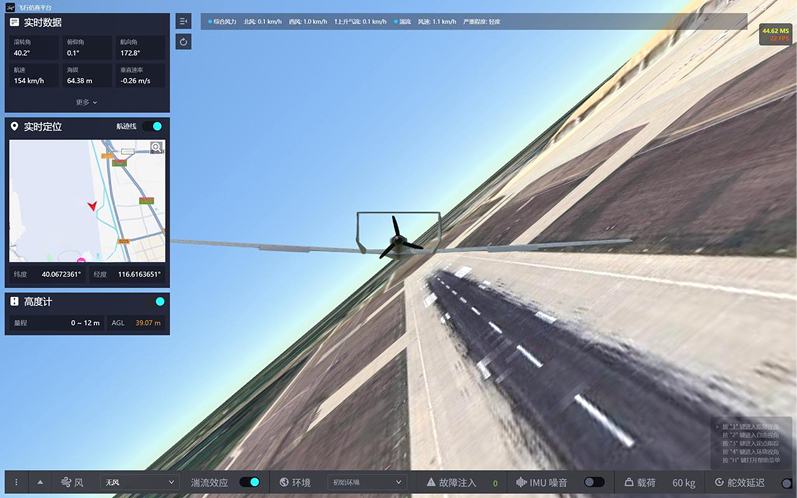Collapse the bottom toolbar with the up-arrow
The height and width of the screenshot is (498, 797).
pos(40,482)
